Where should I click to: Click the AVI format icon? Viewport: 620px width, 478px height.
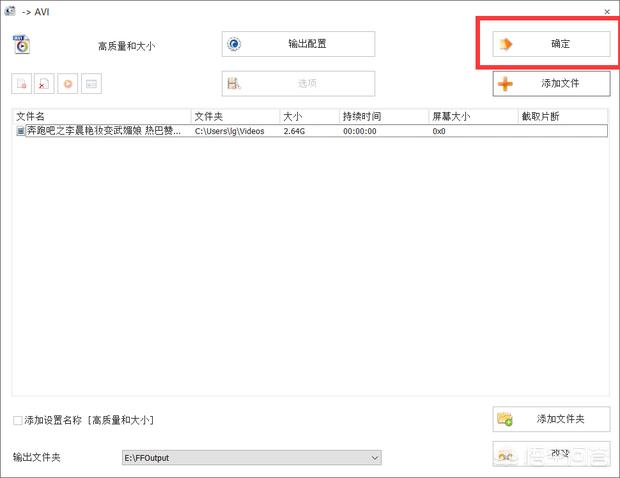(22, 44)
